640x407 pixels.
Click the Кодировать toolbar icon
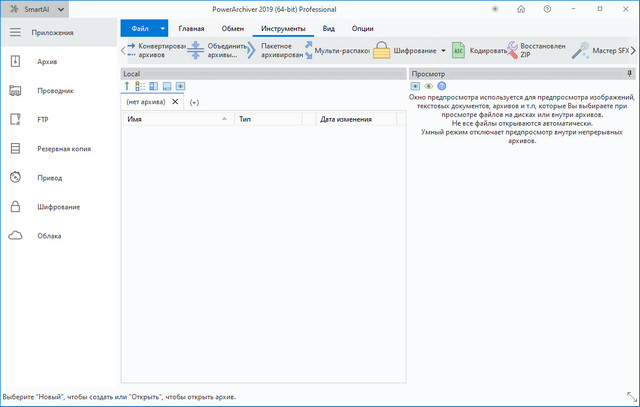[458, 50]
